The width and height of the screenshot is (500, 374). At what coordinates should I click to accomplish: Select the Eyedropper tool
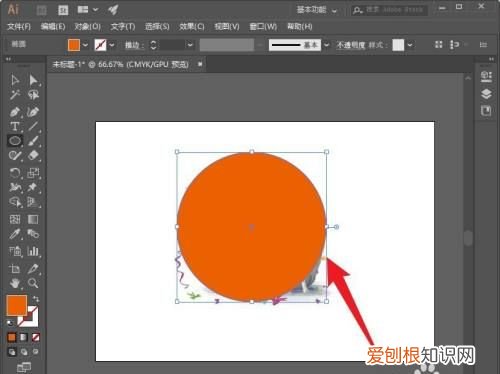coord(15,234)
